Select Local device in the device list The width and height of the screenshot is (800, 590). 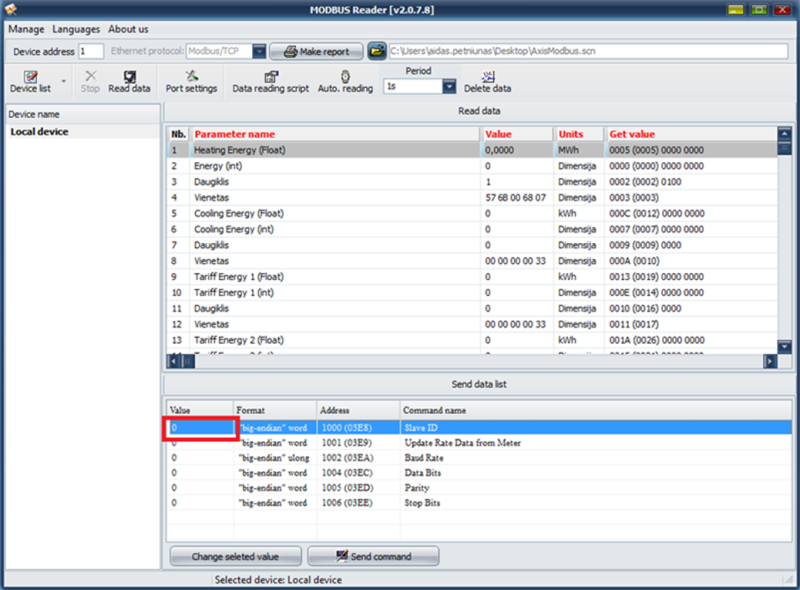coord(39,132)
